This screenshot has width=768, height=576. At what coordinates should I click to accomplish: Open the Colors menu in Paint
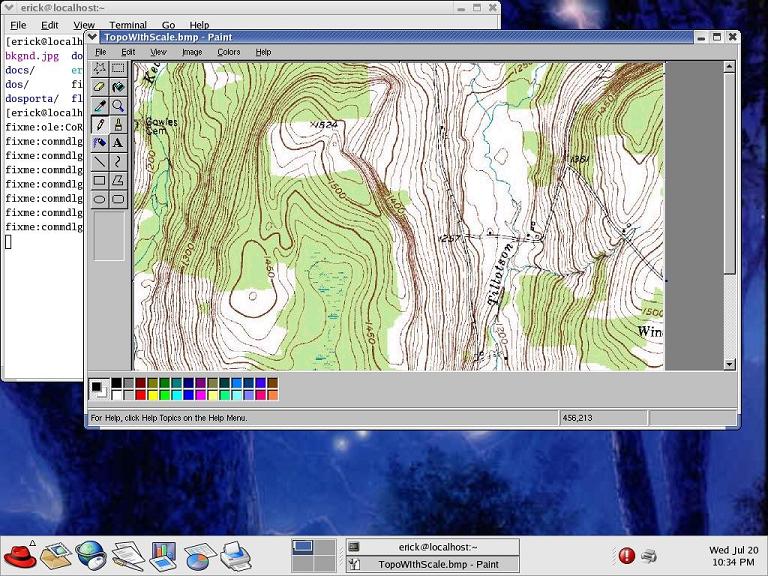[x=229, y=52]
